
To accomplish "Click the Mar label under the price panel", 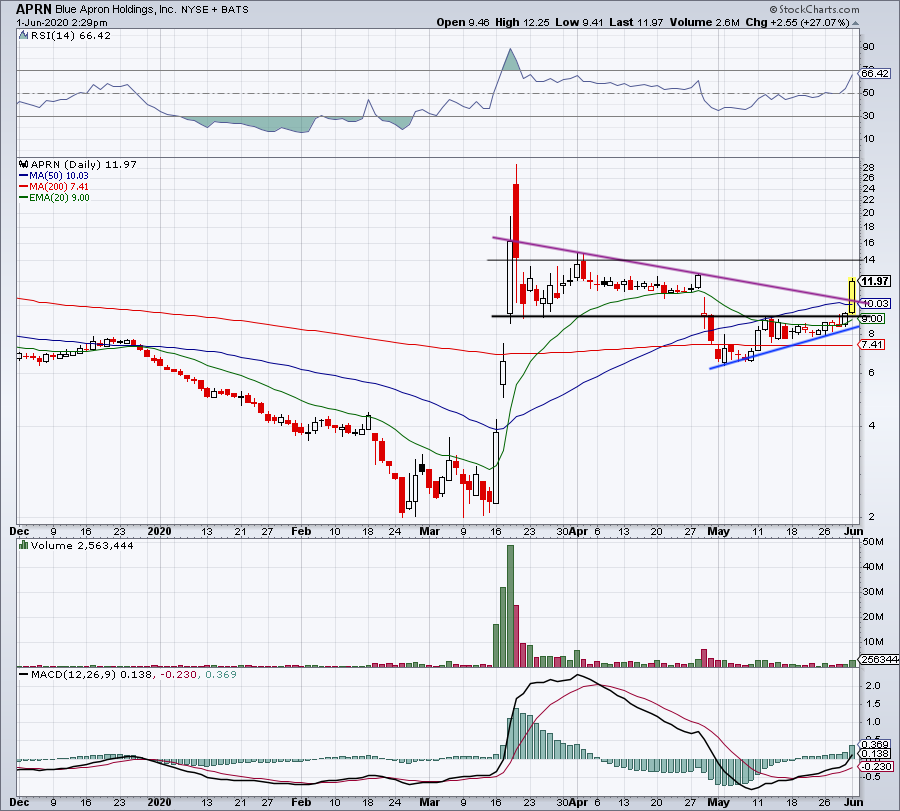I will pyautogui.click(x=429, y=531).
